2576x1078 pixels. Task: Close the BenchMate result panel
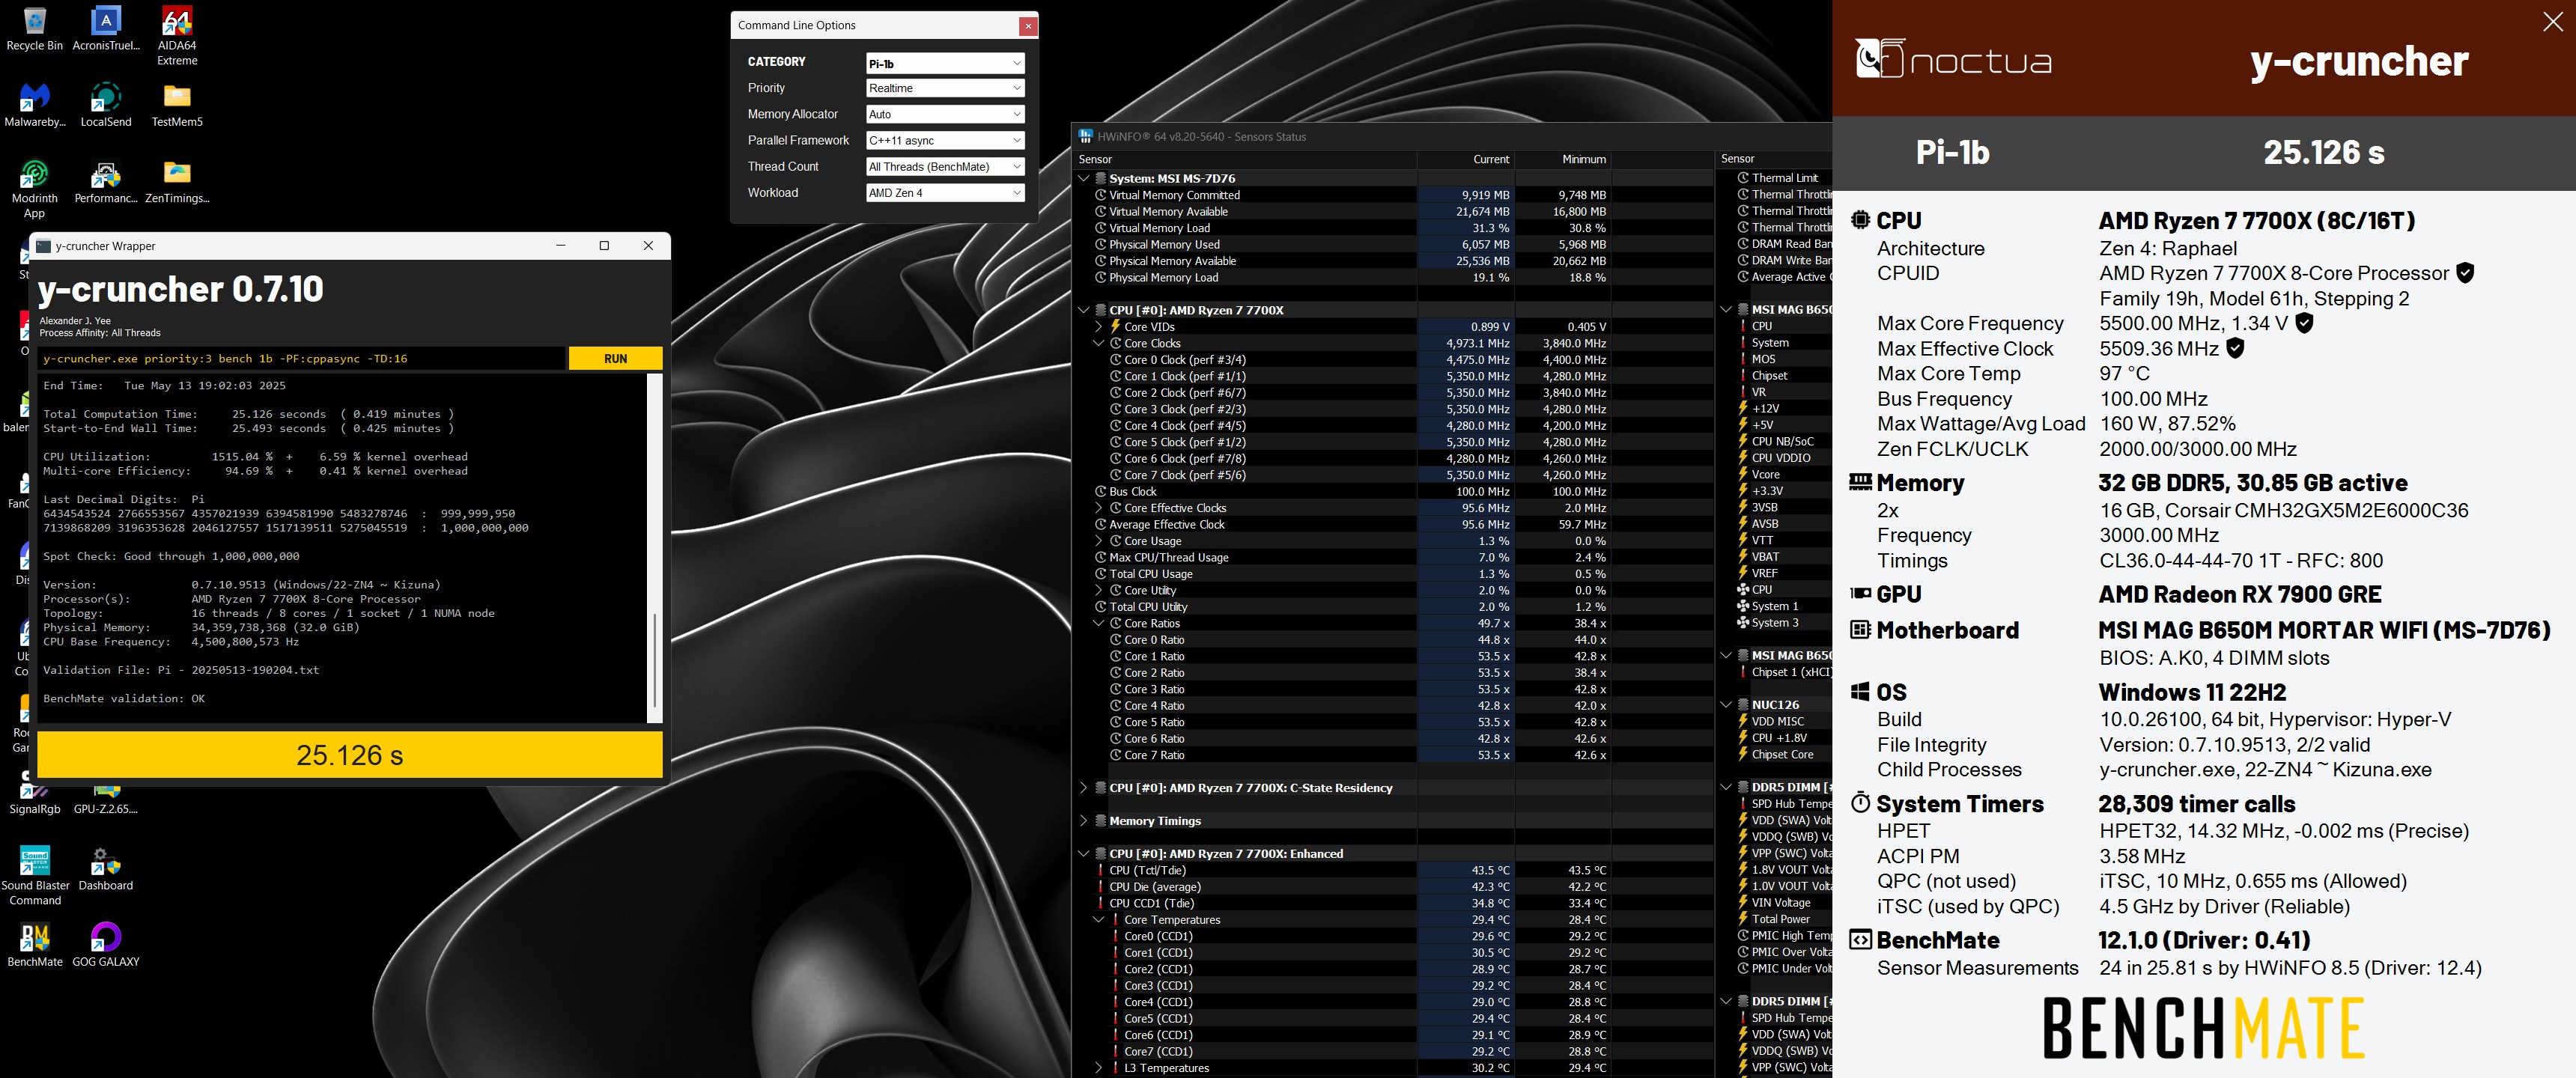(2552, 22)
